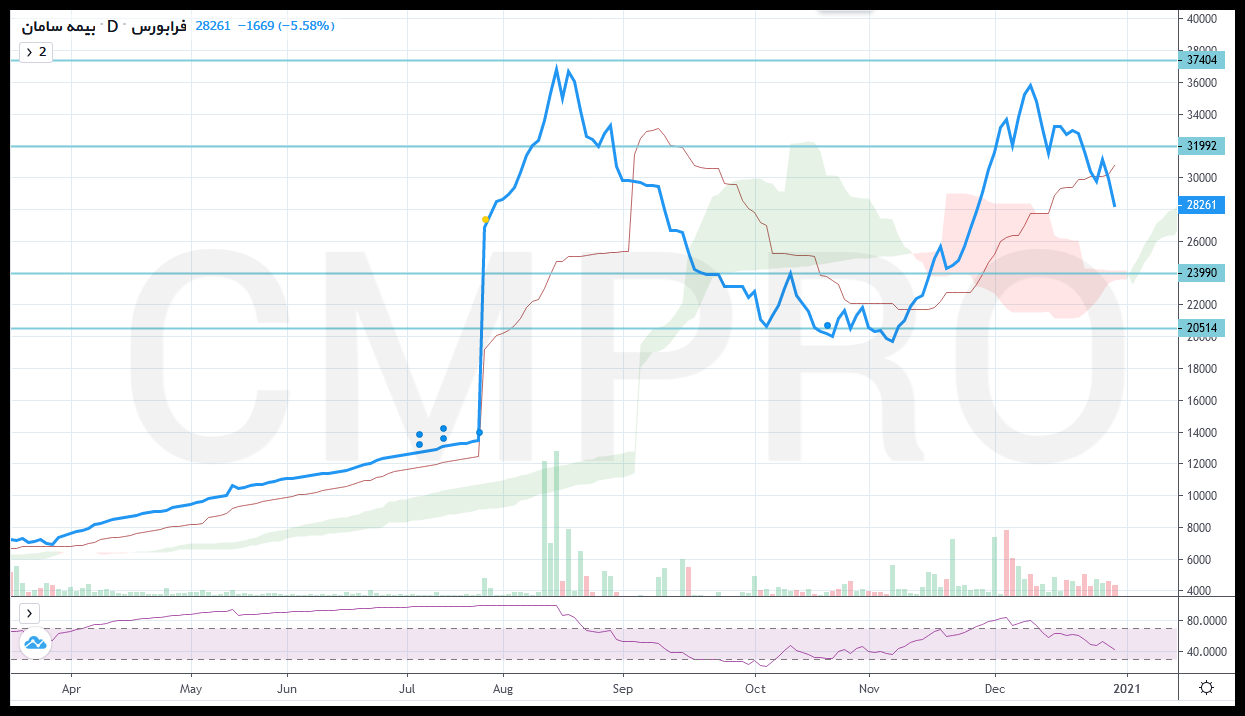This screenshot has height=716, width=1245.
Task: Click the 30000 price scale label
Action: tap(1201, 178)
